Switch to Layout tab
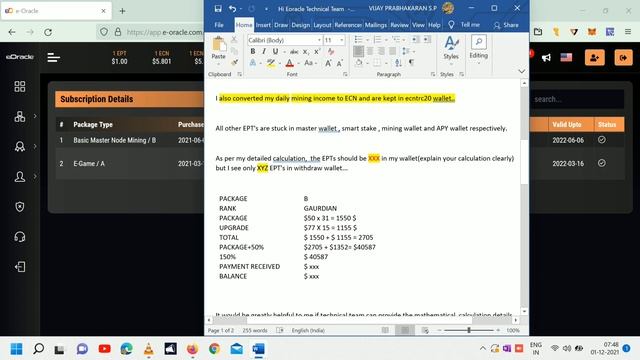Screen dimensions: 640x360 322,25
